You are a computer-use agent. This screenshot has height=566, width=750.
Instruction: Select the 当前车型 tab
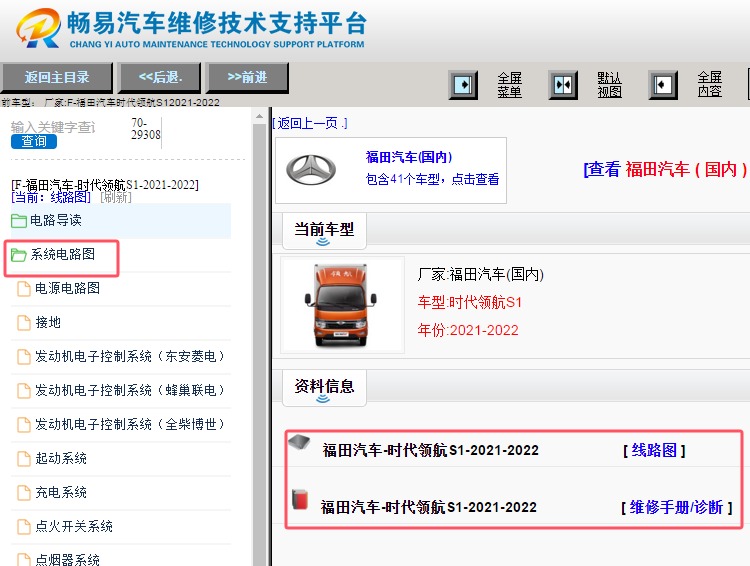point(324,231)
